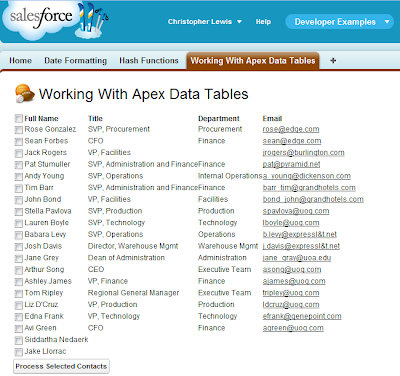Tick the Lauren Boyle checkbox
The height and width of the screenshot is (376, 400).
19,223
